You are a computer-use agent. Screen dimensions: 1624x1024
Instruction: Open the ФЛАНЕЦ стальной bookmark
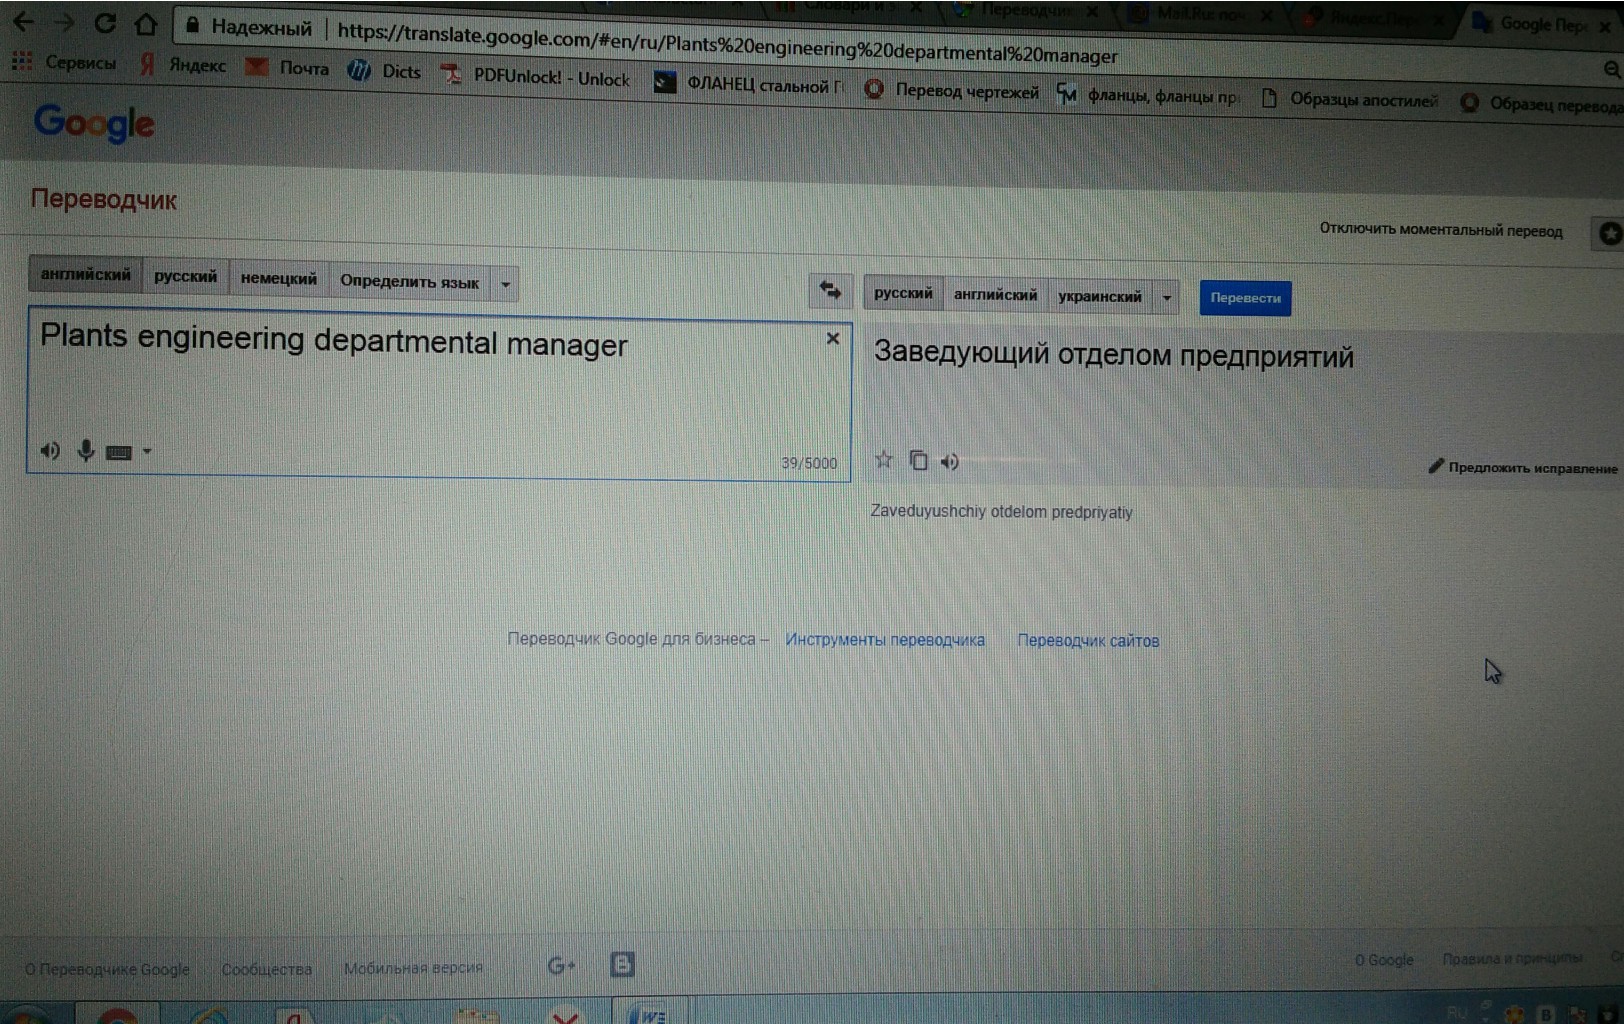point(749,85)
